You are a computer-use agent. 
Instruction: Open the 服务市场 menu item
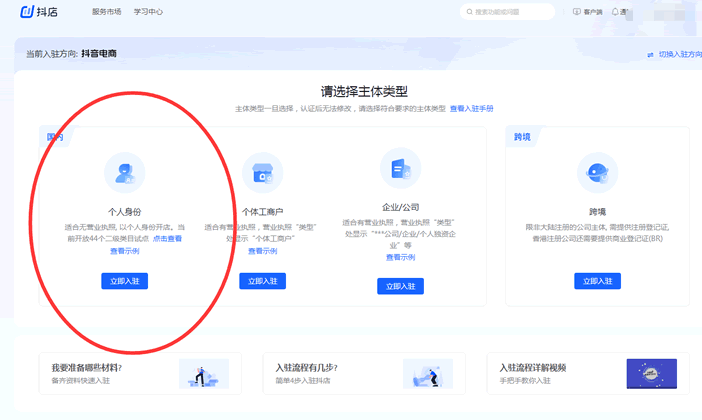point(106,12)
